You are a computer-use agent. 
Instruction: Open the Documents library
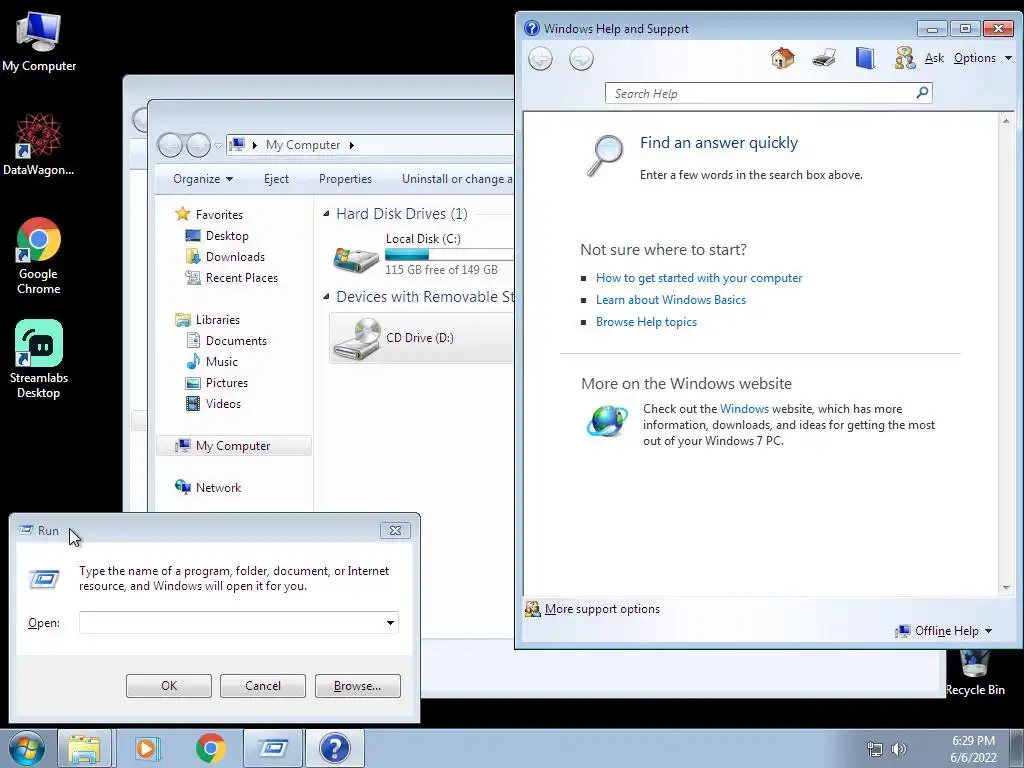pyautogui.click(x=236, y=341)
